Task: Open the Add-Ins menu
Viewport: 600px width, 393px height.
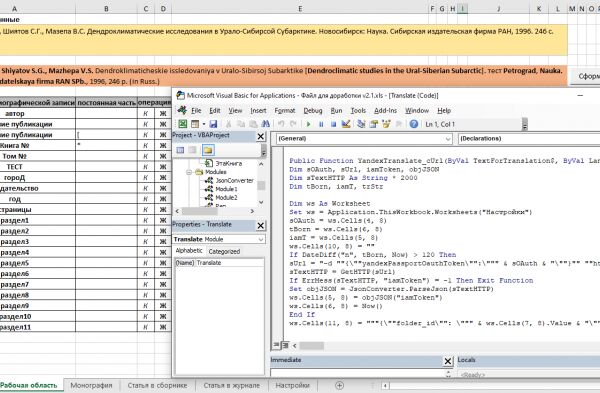Action: [x=385, y=110]
